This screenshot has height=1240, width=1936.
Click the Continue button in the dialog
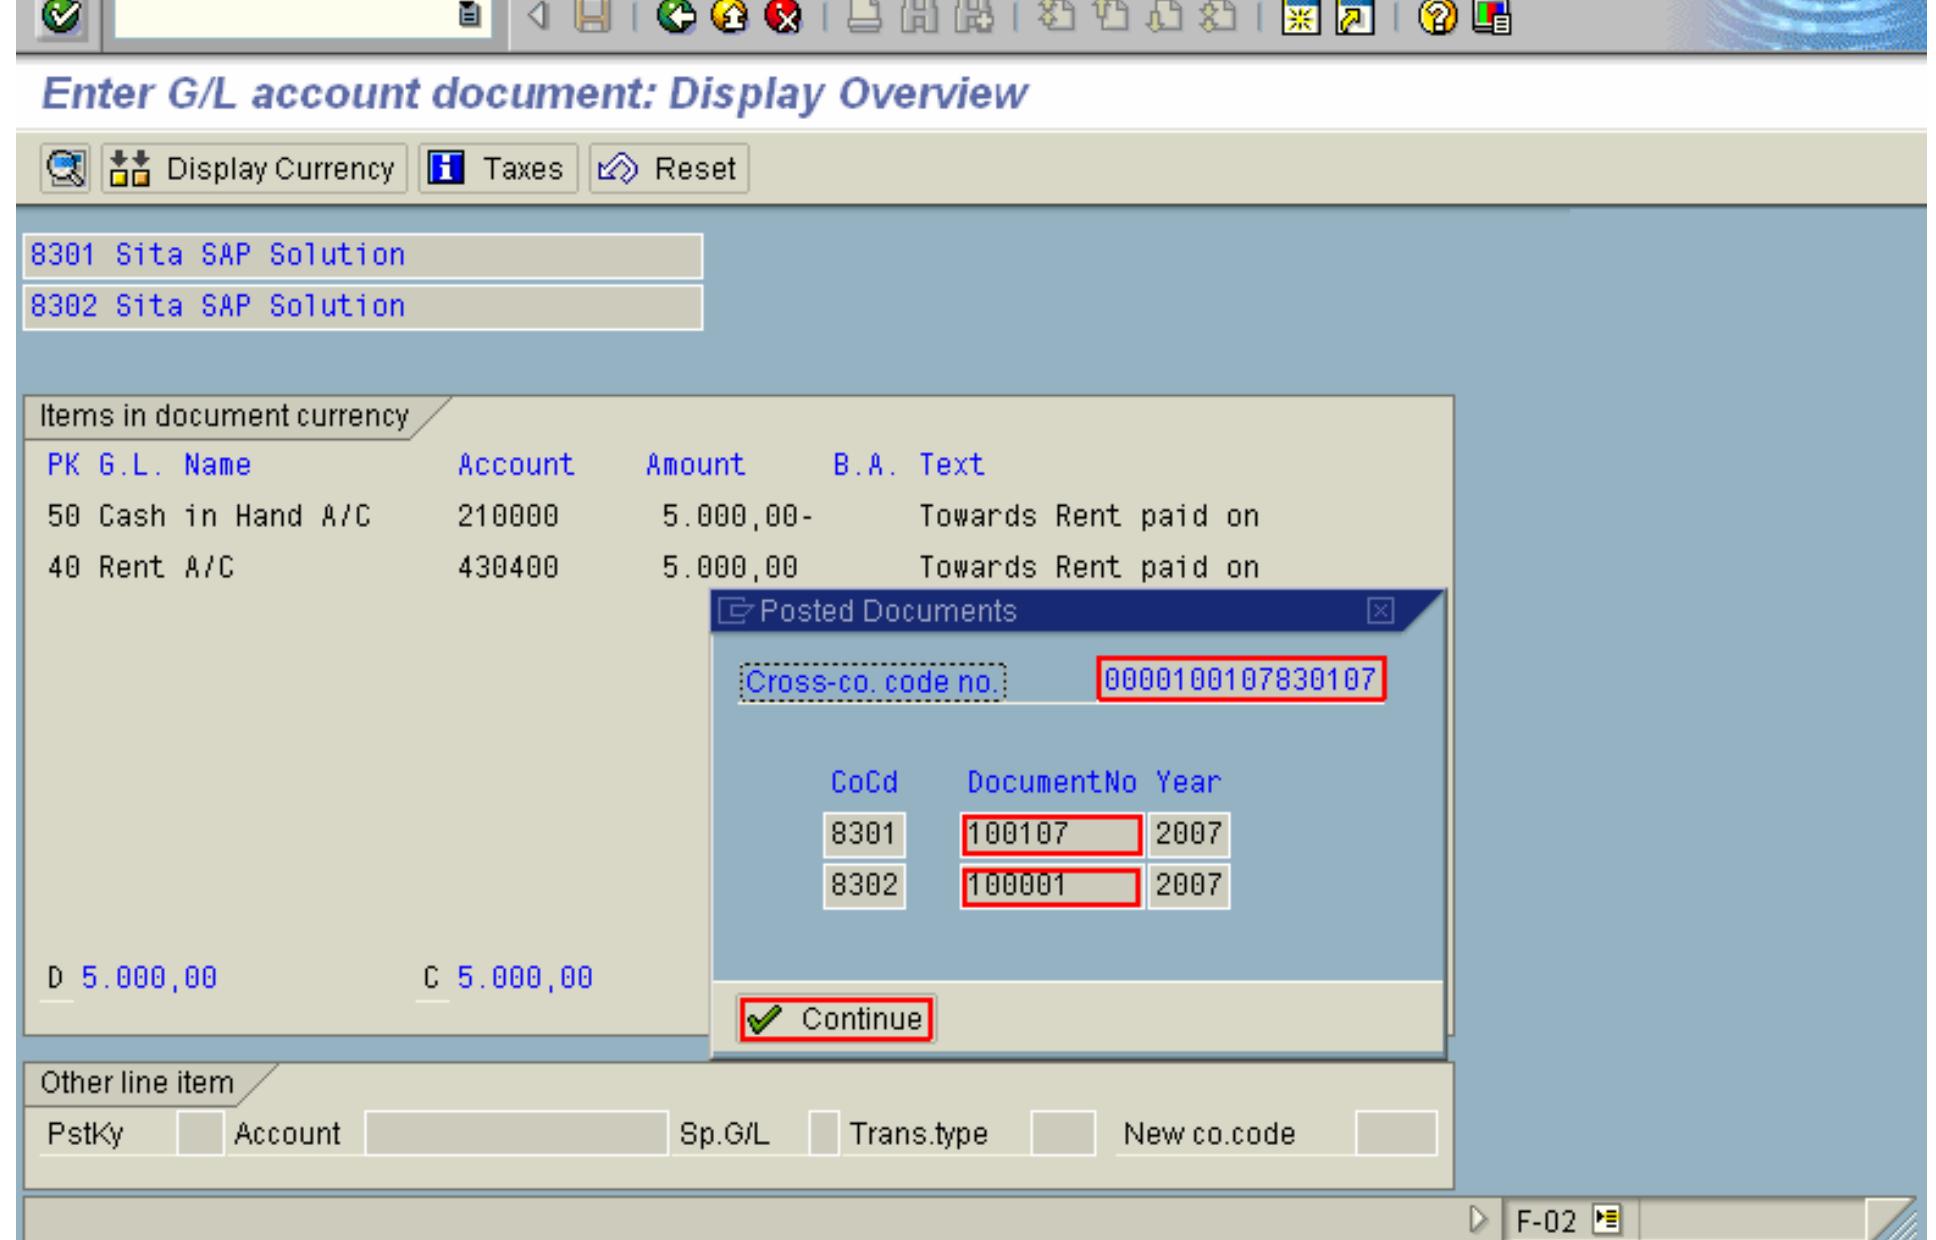[836, 1019]
